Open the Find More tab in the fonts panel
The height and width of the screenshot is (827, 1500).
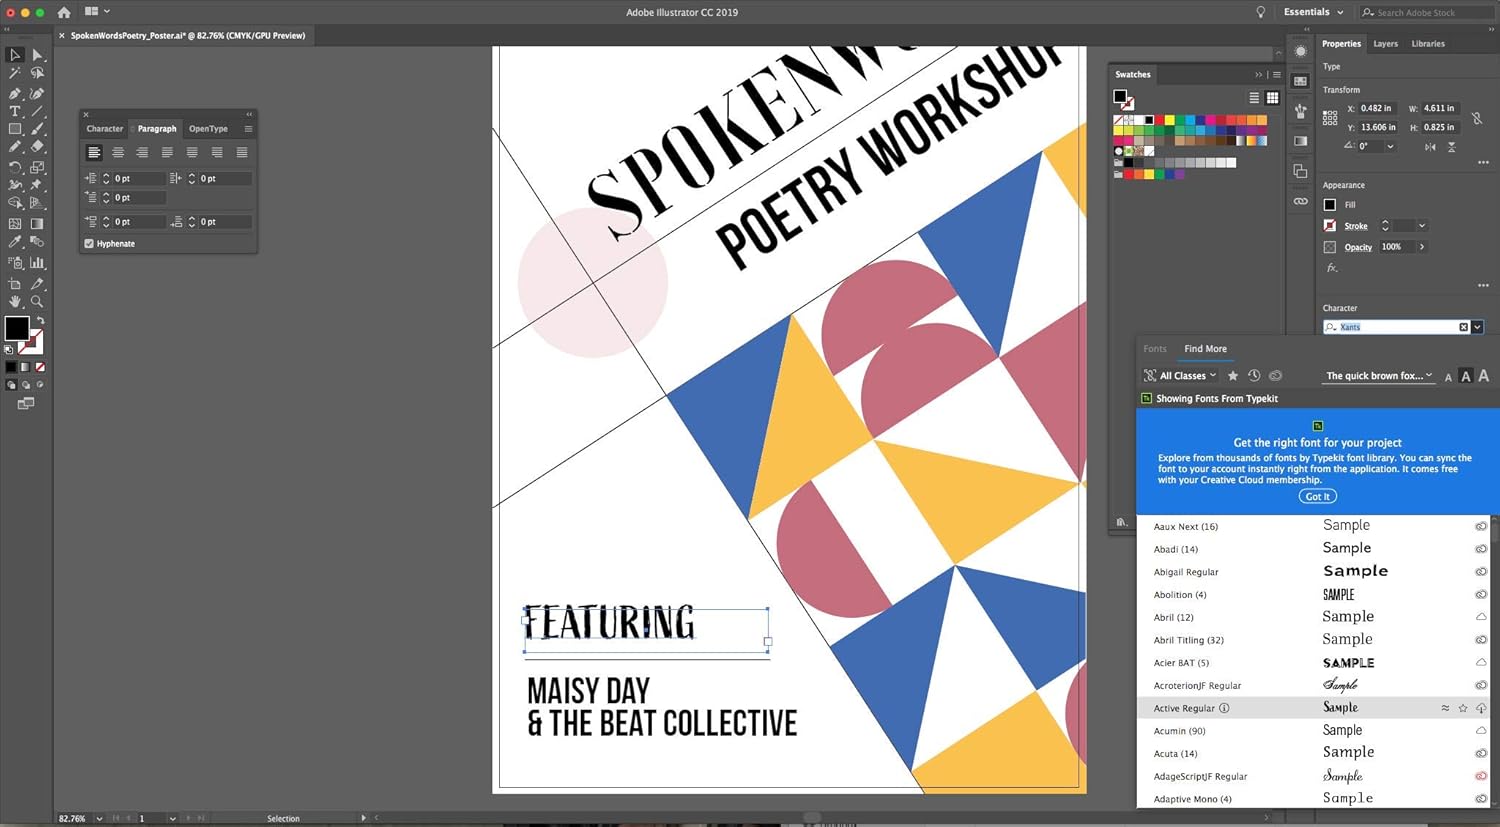tap(1204, 349)
